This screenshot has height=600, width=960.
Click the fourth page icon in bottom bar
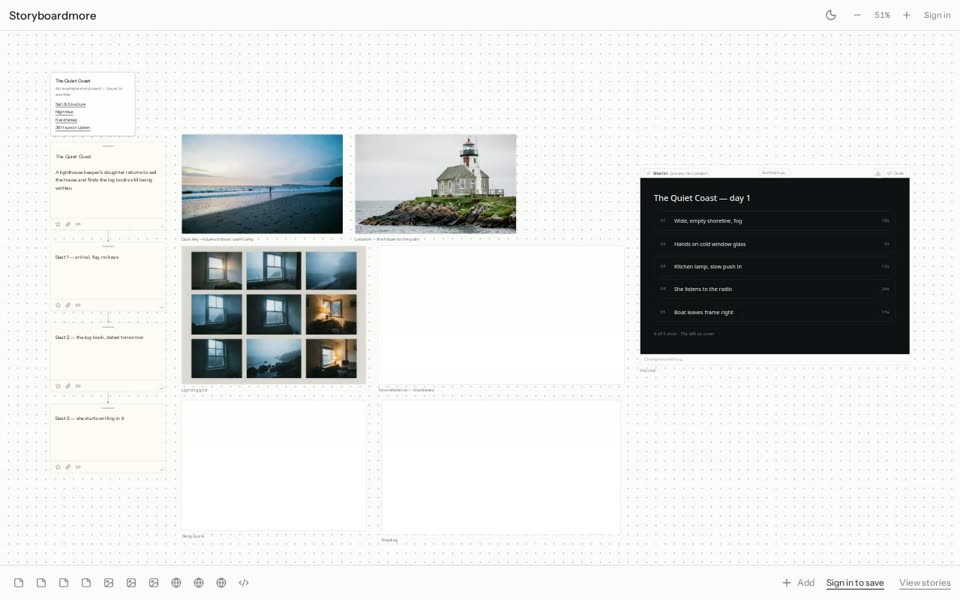[86, 583]
